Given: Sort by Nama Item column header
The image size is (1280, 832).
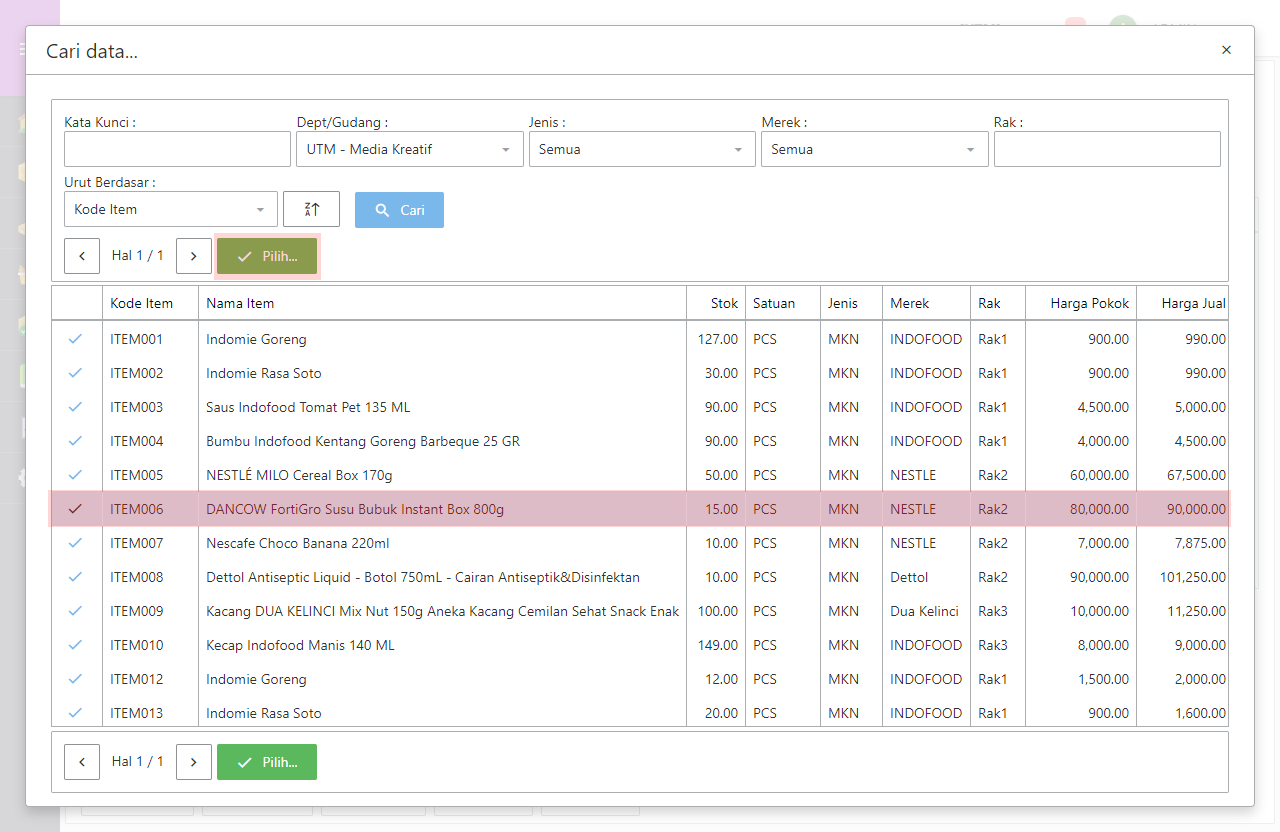Looking at the screenshot, I should (x=240, y=303).
